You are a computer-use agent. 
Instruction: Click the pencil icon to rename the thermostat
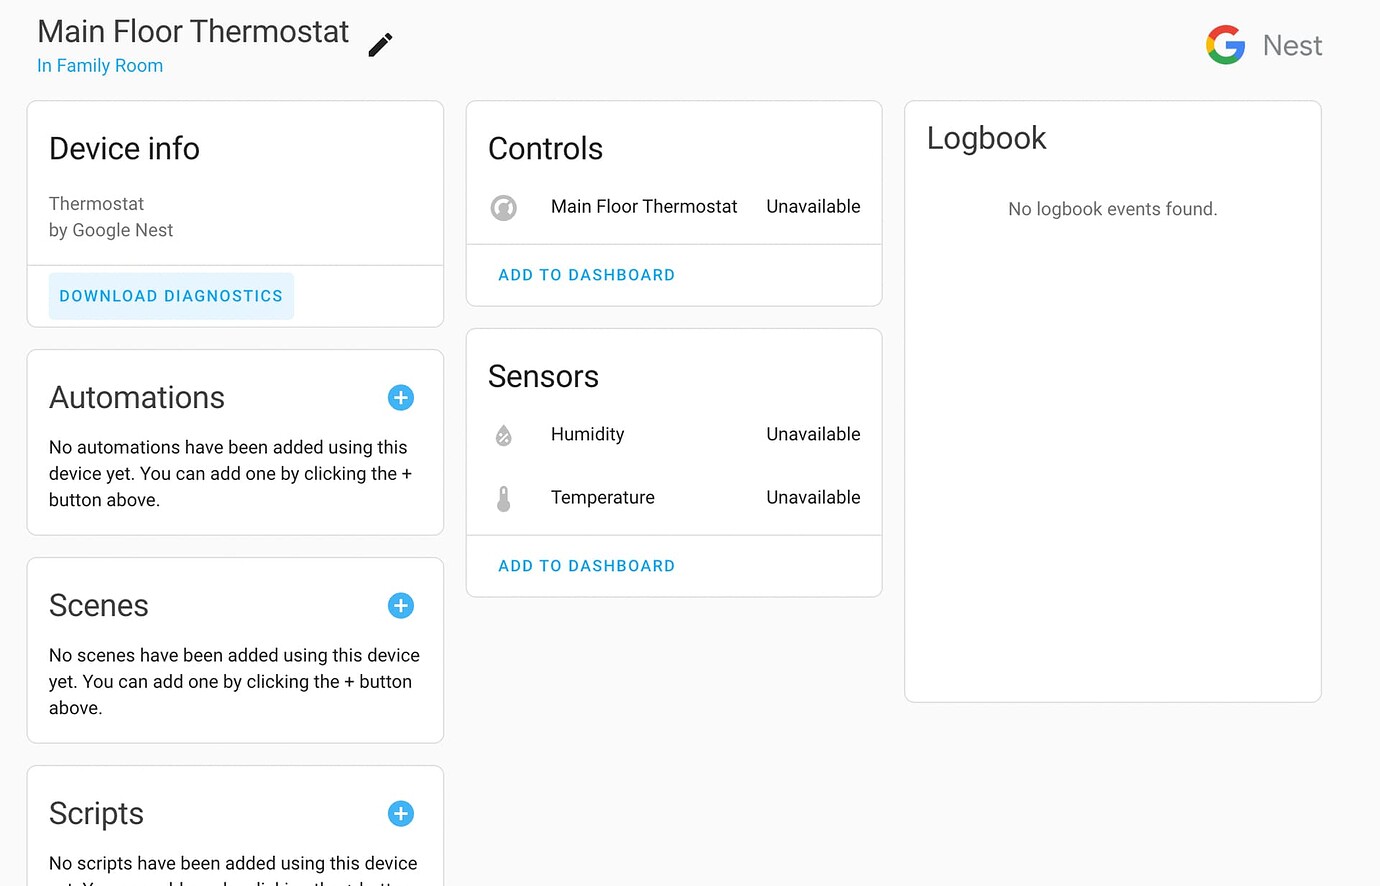pyautogui.click(x=380, y=44)
